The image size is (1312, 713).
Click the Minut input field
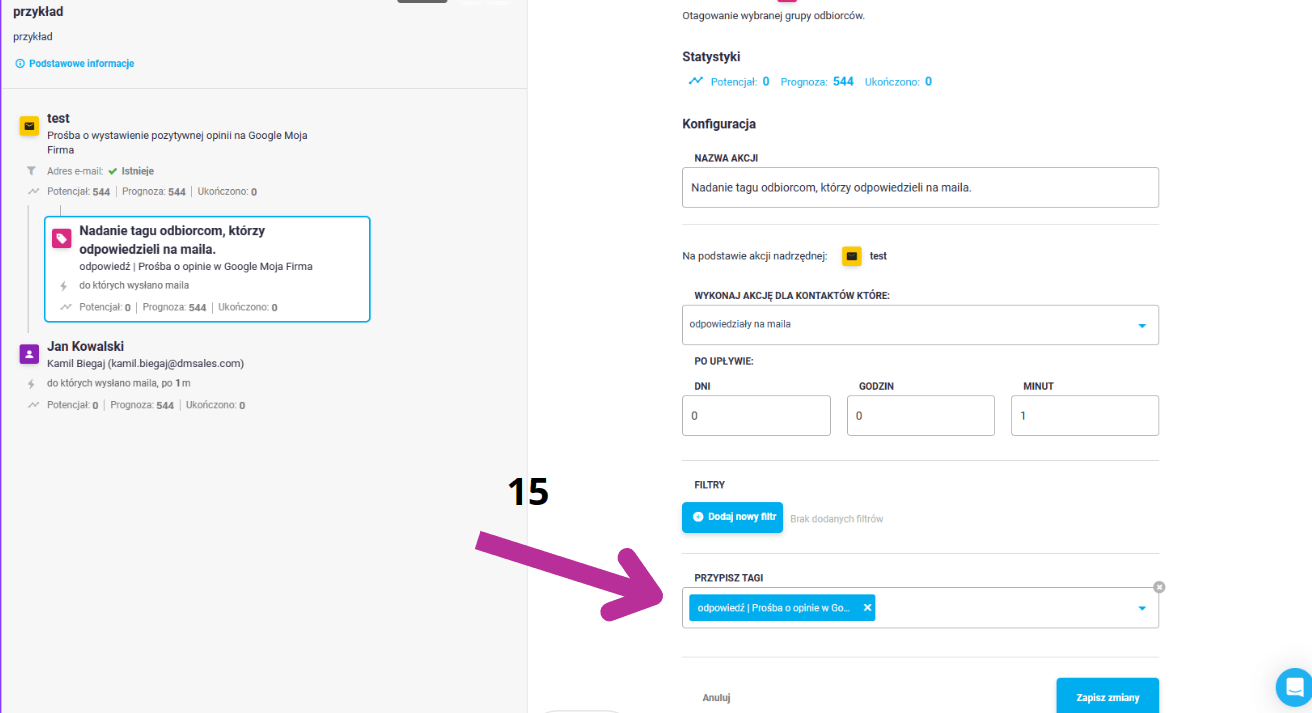pos(1085,415)
